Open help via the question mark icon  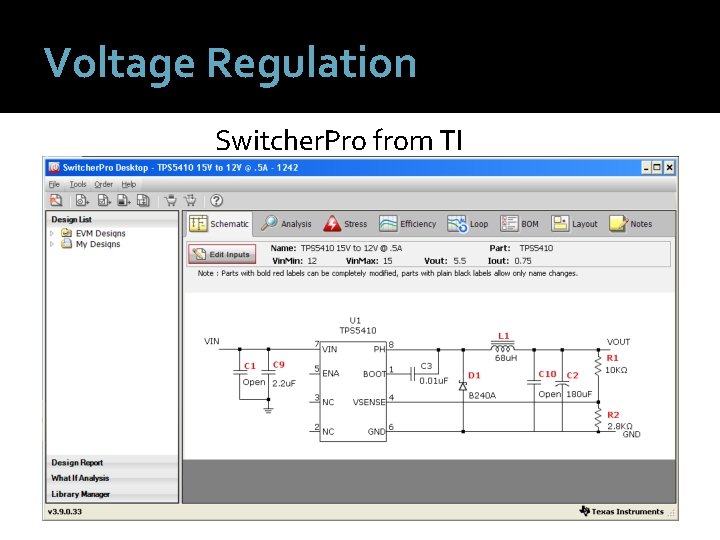pos(216,200)
